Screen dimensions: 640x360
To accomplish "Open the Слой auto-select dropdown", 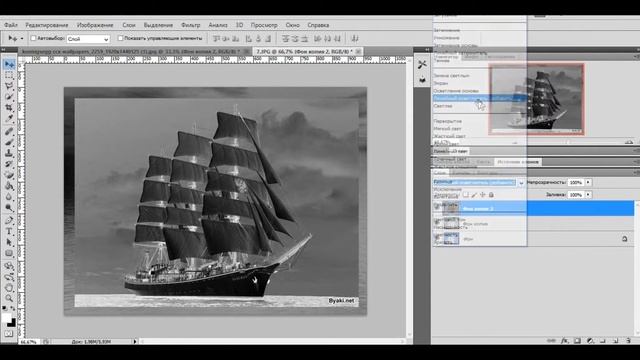I will (x=88, y=39).
